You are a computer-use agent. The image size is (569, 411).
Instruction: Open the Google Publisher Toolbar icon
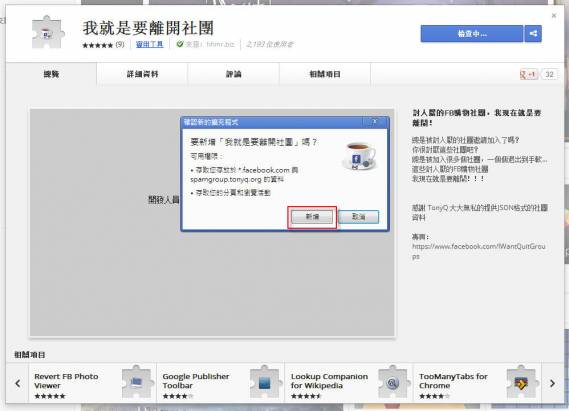click(265, 382)
